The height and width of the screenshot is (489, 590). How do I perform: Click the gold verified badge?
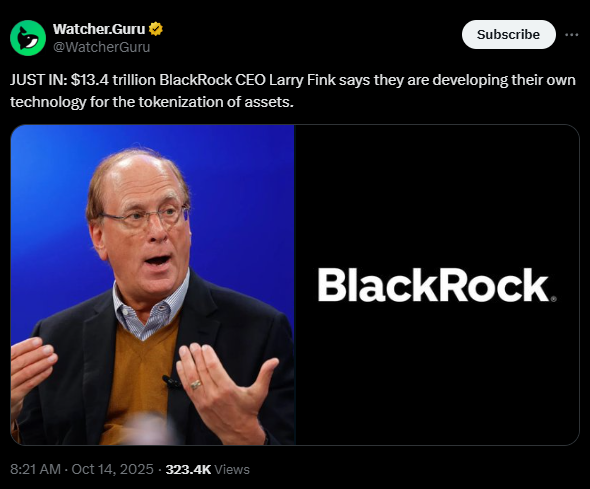coord(156,29)
